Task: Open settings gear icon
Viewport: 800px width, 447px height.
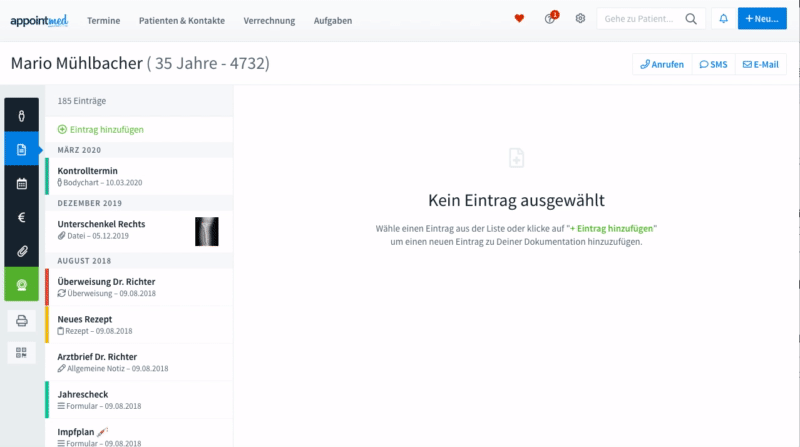Action: click(580, 18)
